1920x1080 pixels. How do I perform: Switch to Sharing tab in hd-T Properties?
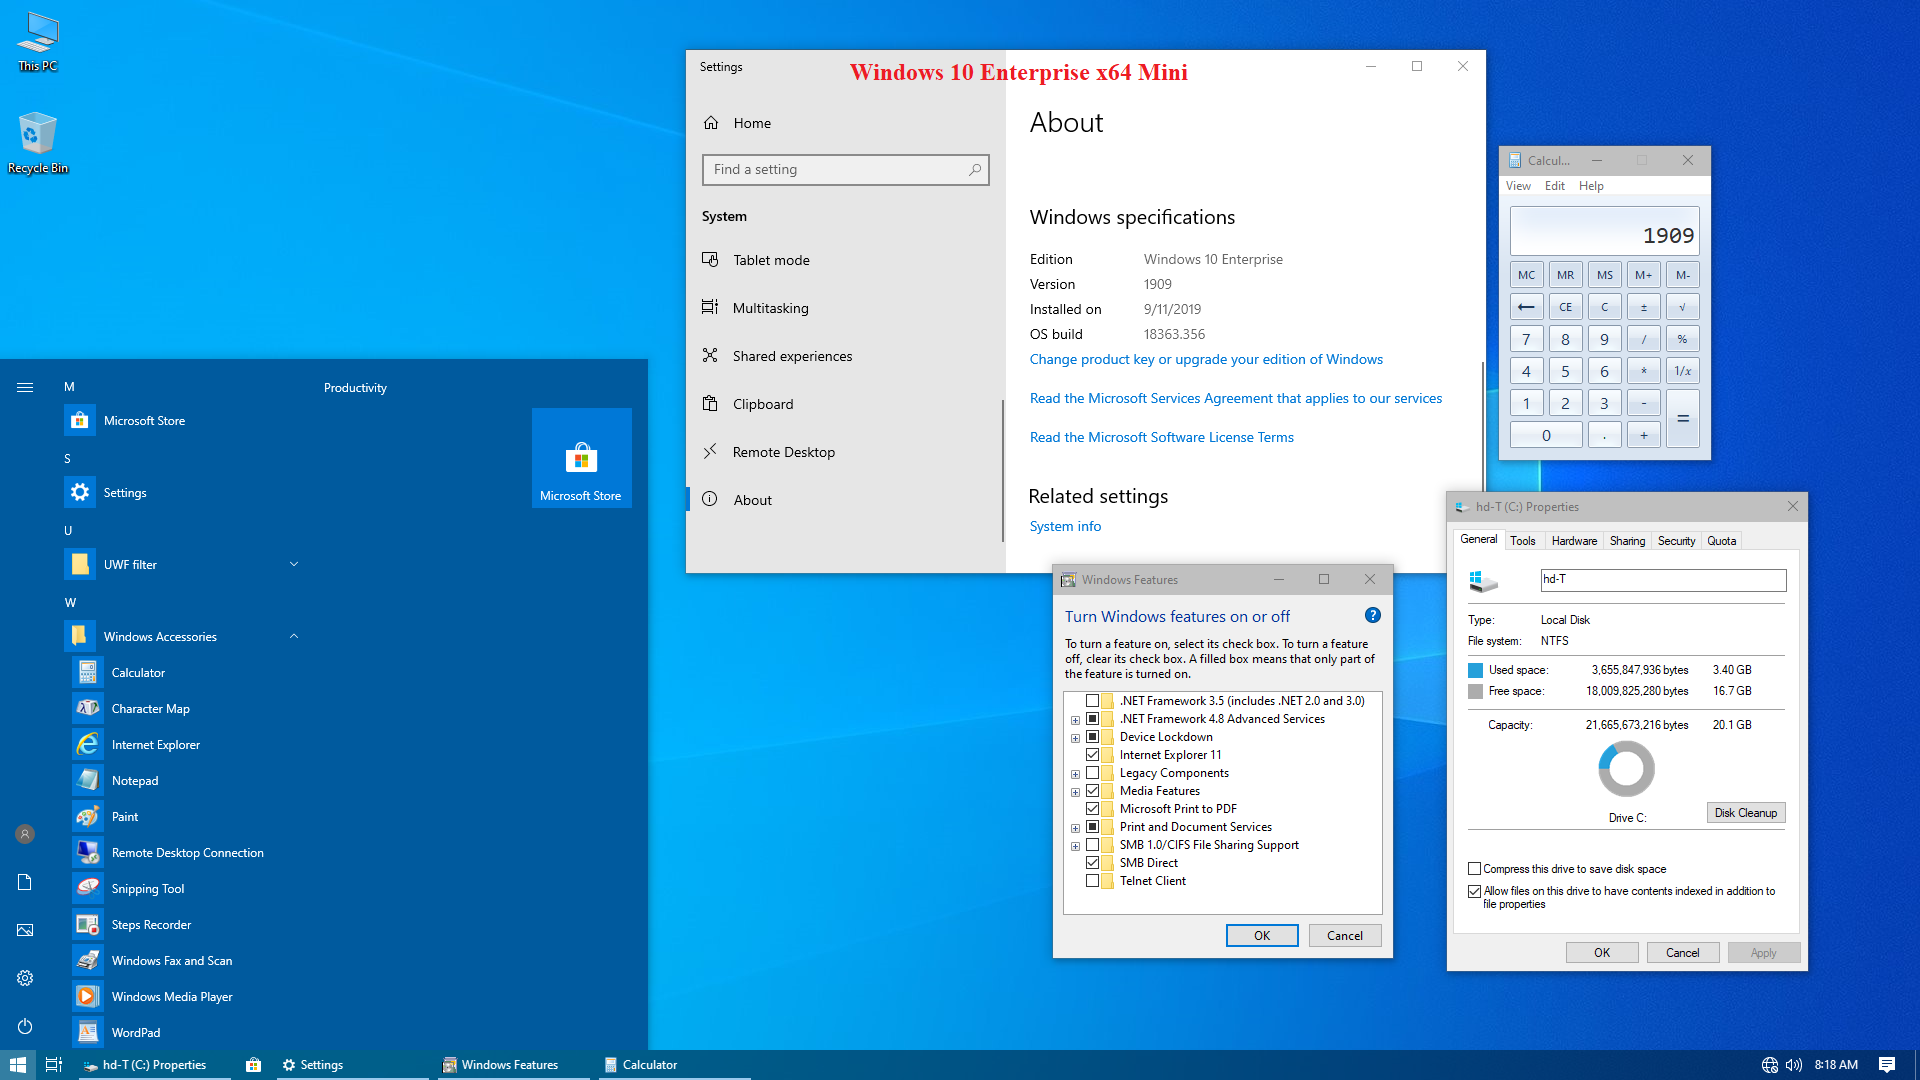point(1626,541)
